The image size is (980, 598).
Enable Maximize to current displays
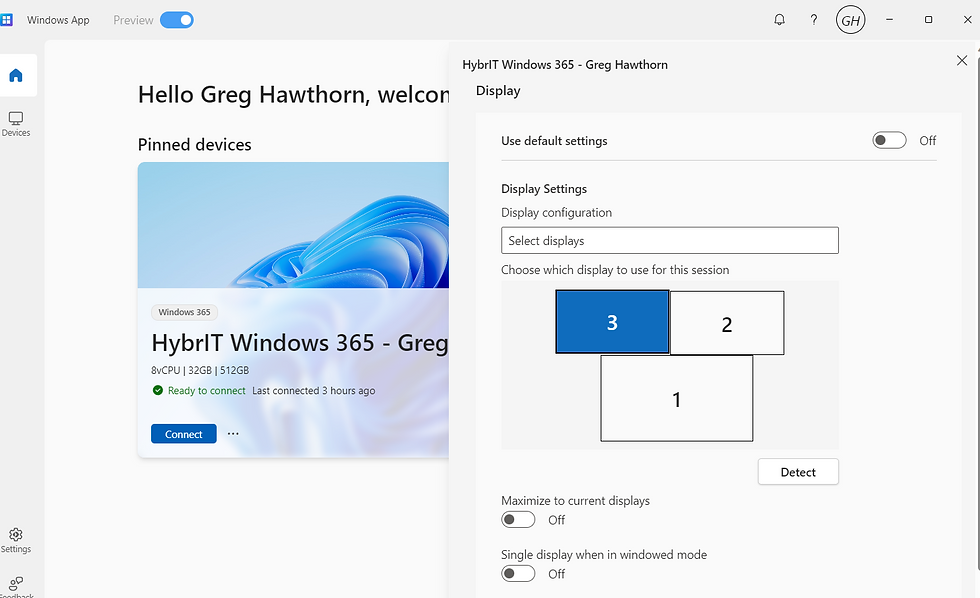pos(518,520)
